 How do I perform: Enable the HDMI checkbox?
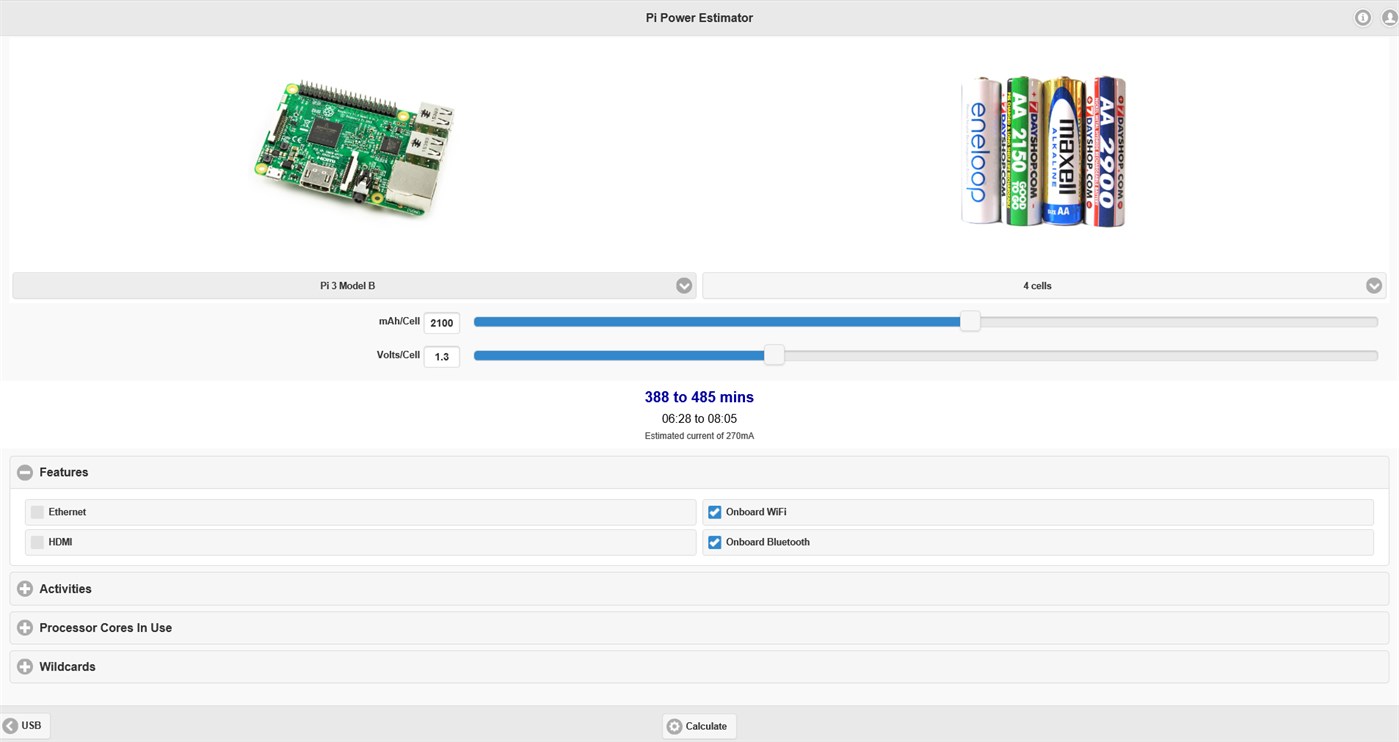click(x=36, y=541)
